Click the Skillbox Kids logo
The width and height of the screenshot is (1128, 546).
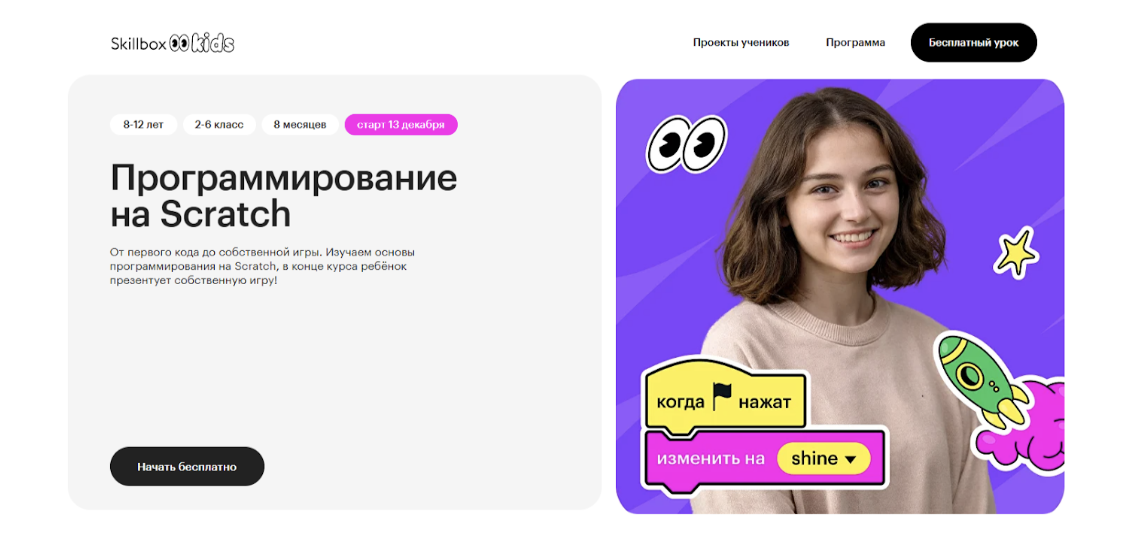point(173,43)
